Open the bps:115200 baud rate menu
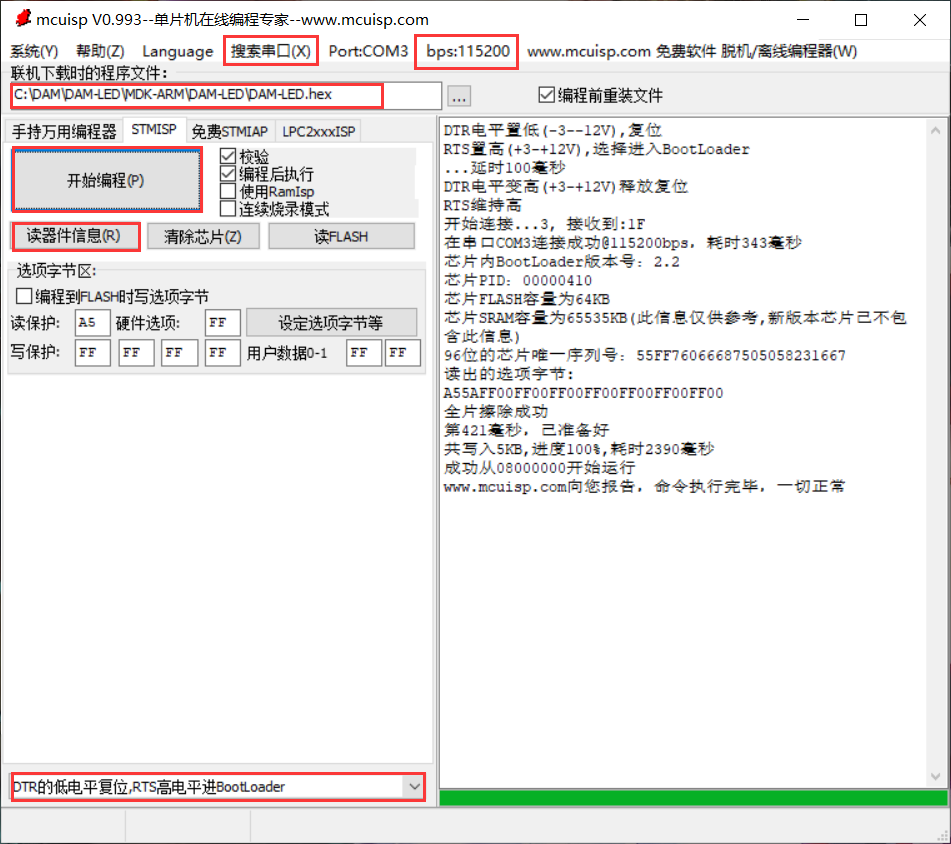 [468, 51]
